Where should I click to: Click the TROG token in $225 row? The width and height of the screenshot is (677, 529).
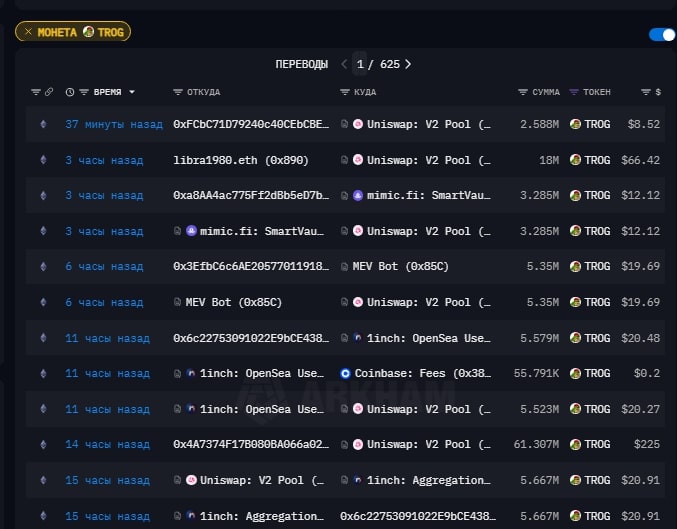click(590, 444)
